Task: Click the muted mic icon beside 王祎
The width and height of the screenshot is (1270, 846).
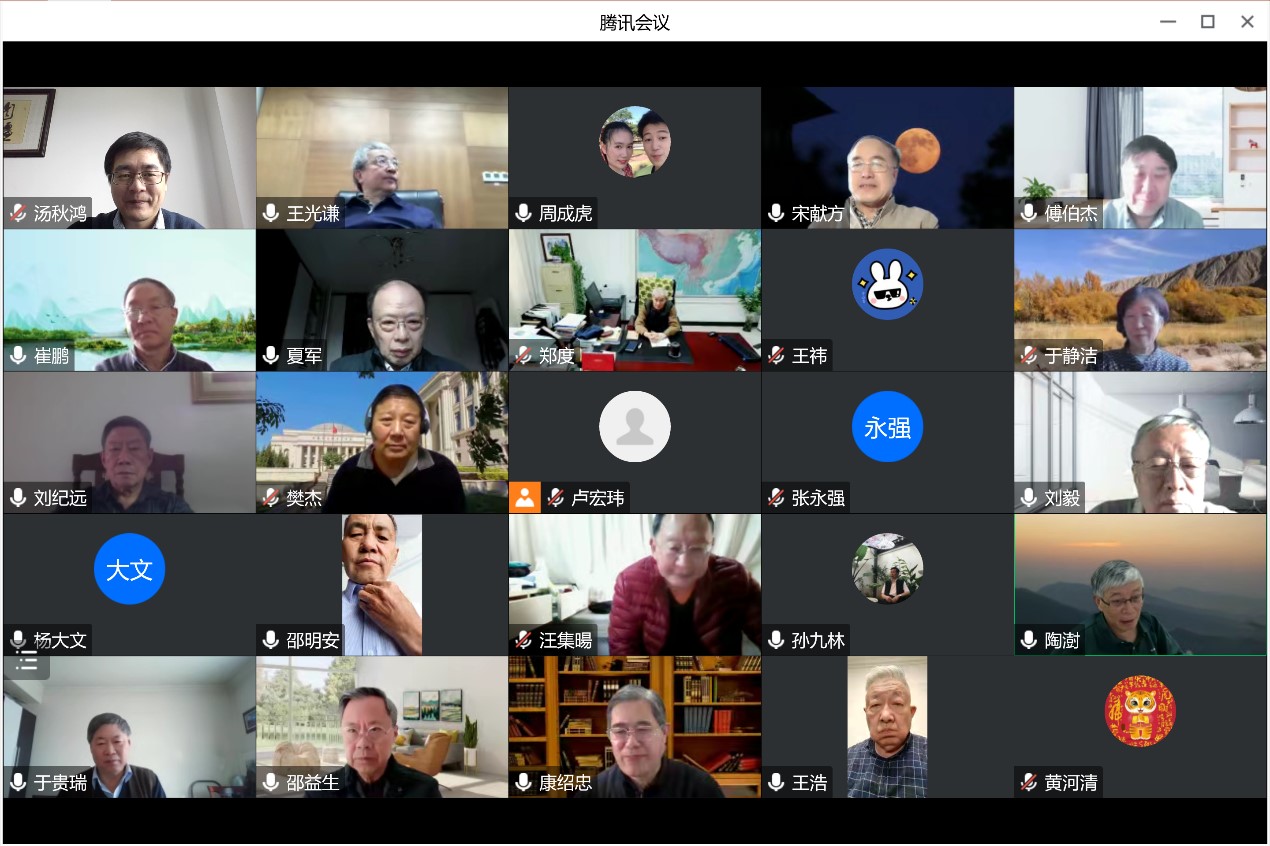Action: point(776,355)
